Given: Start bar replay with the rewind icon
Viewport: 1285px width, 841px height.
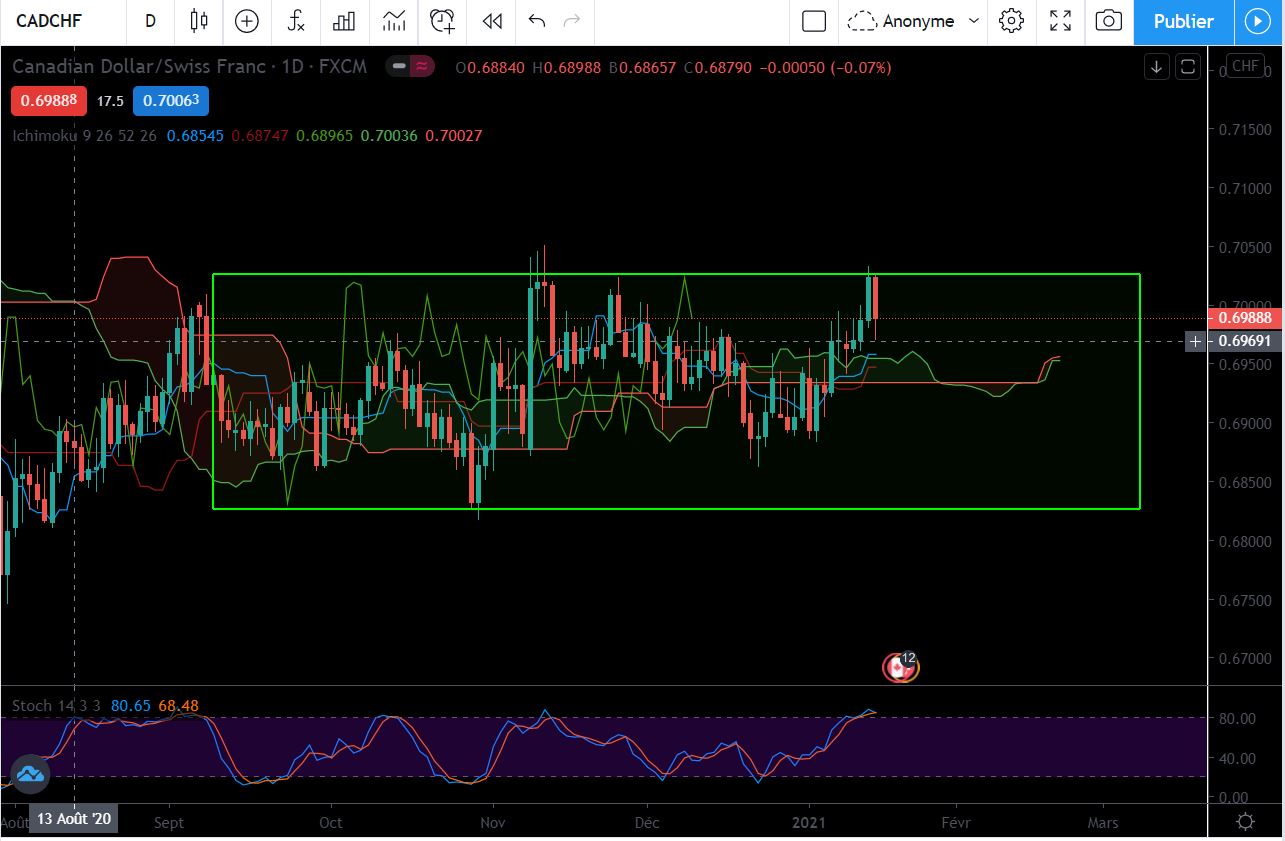Looking at the screenshot, I should pos(491,21).
